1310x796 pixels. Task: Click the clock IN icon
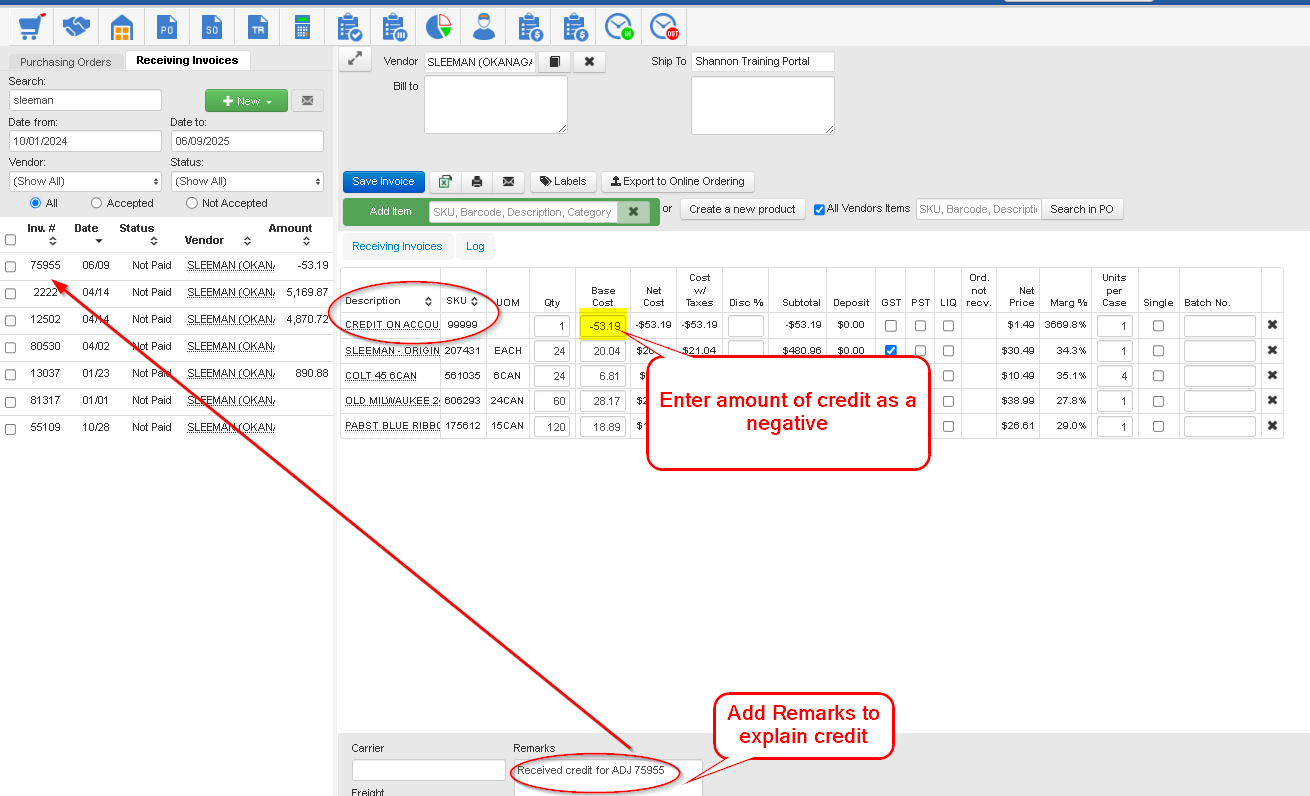620,27
